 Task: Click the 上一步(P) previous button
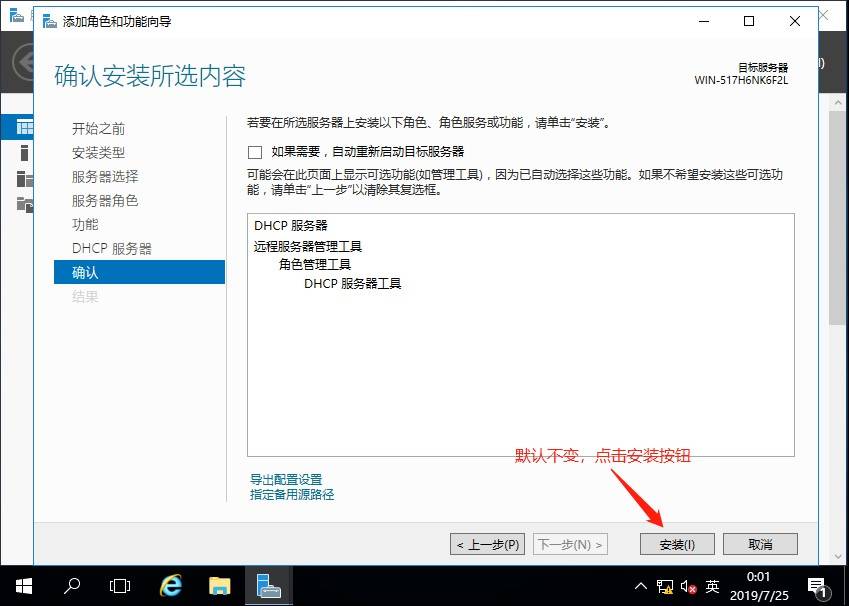[487, 544]
